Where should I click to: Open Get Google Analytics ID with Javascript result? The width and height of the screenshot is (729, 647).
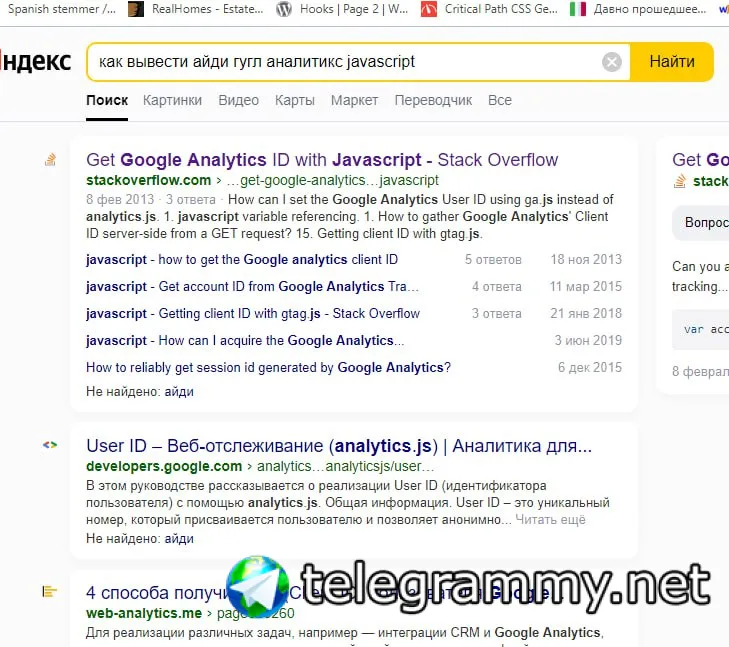(x=322, y=160)
